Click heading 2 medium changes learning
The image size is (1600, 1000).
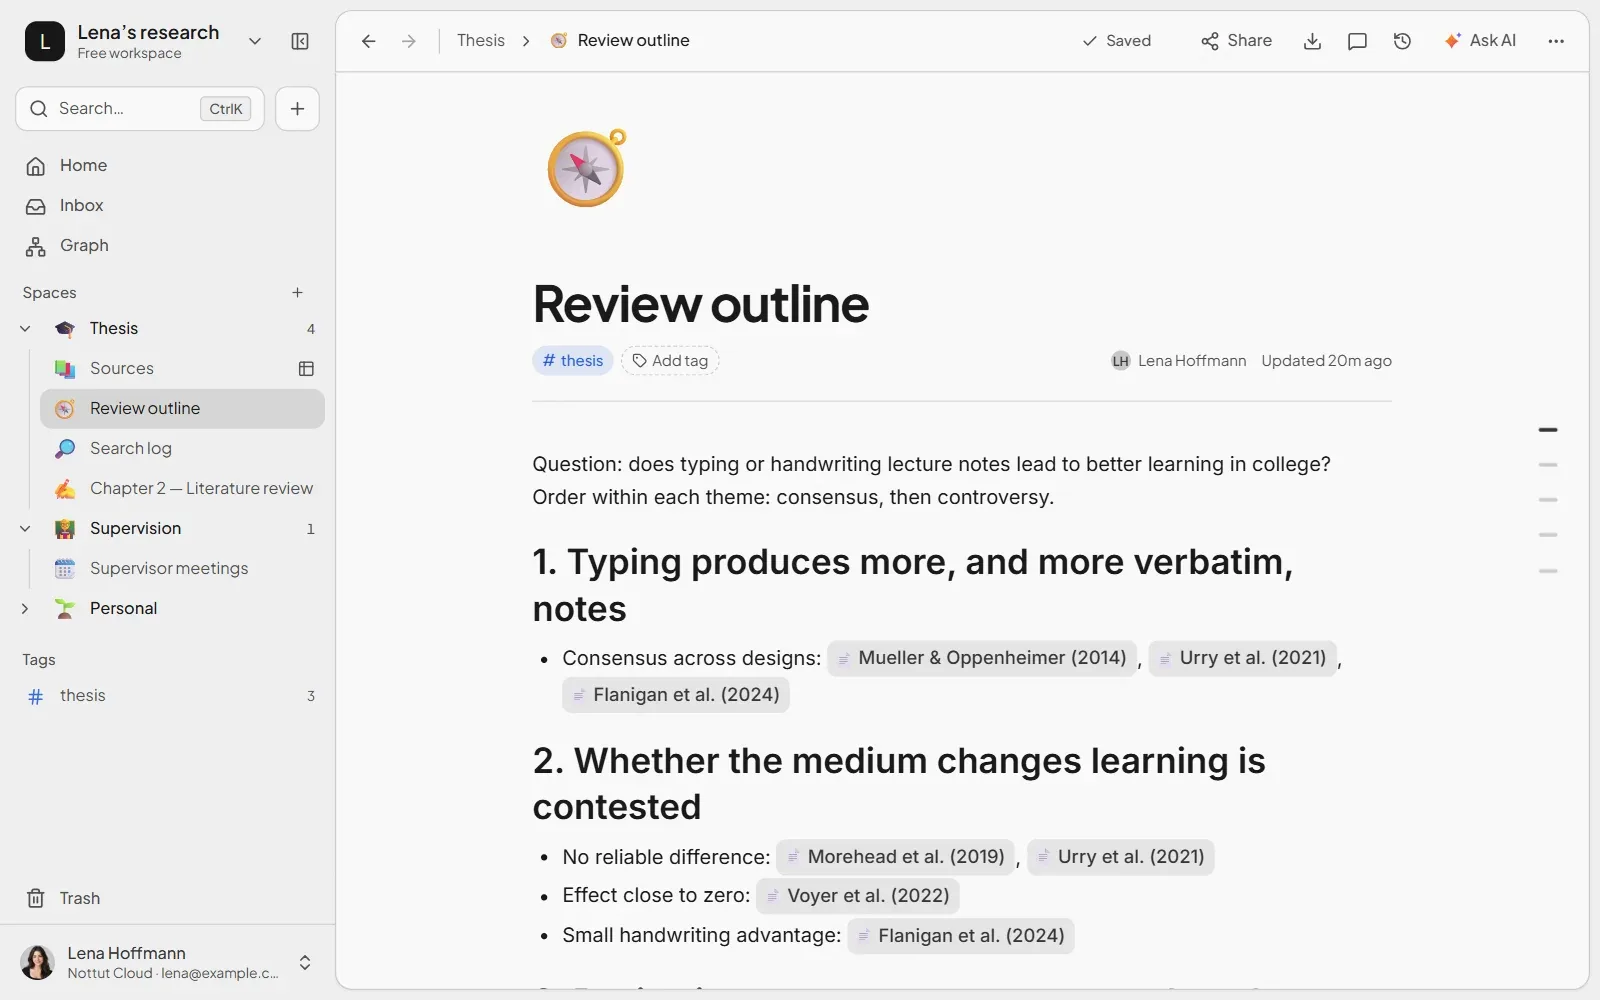tap(898, 784)
